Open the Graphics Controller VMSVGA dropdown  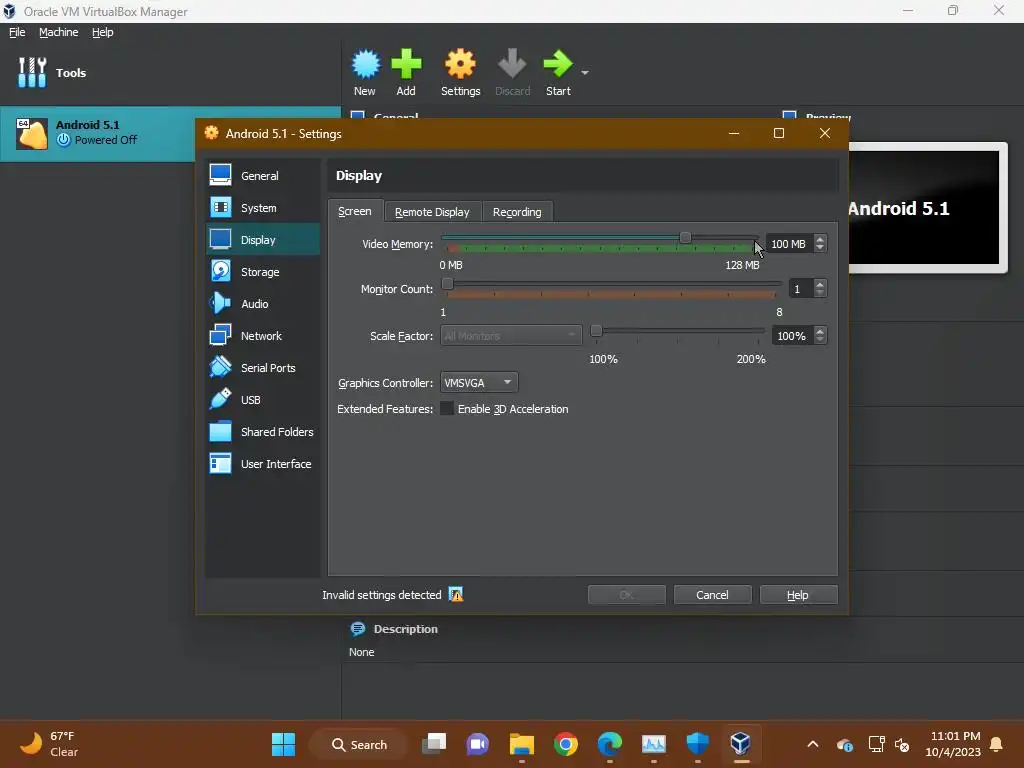pos(479,383)
